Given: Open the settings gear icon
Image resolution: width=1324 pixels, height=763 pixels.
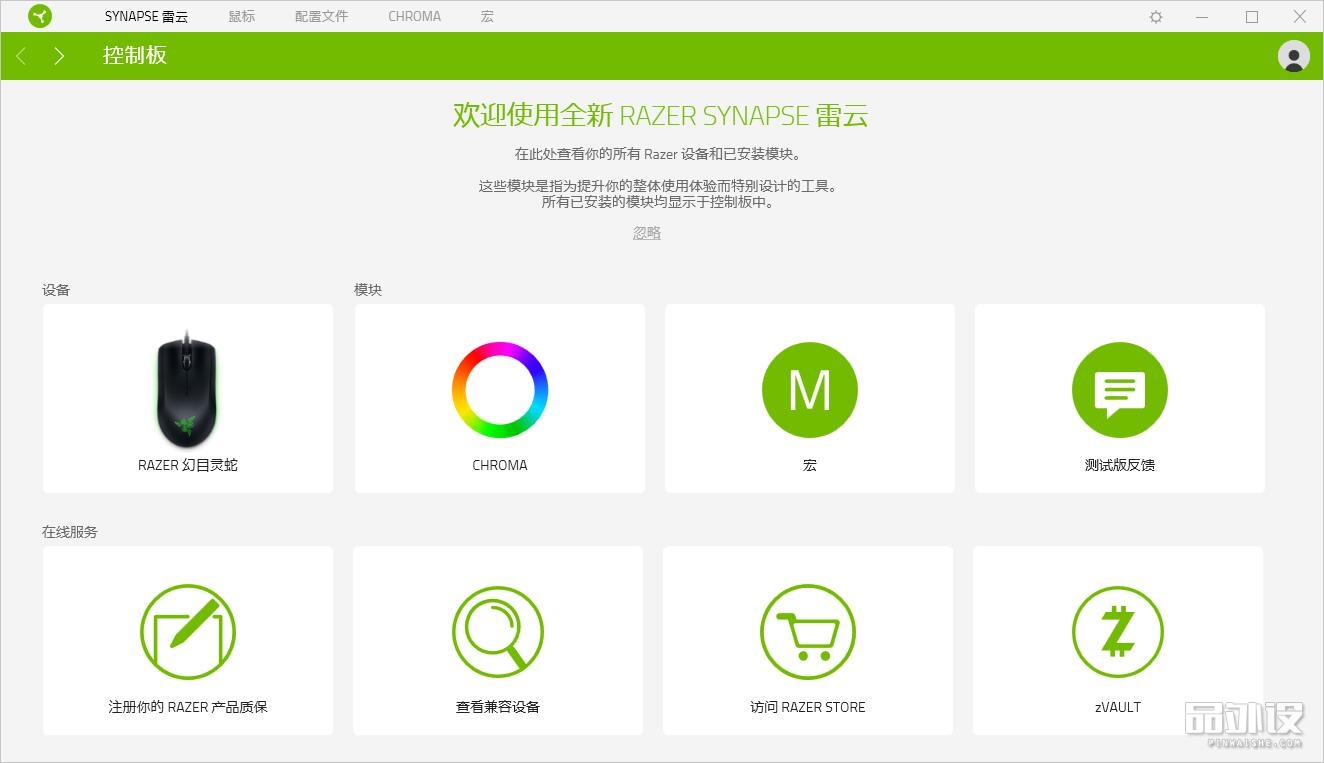Looking at the screenshot, I should (1156, 17).
